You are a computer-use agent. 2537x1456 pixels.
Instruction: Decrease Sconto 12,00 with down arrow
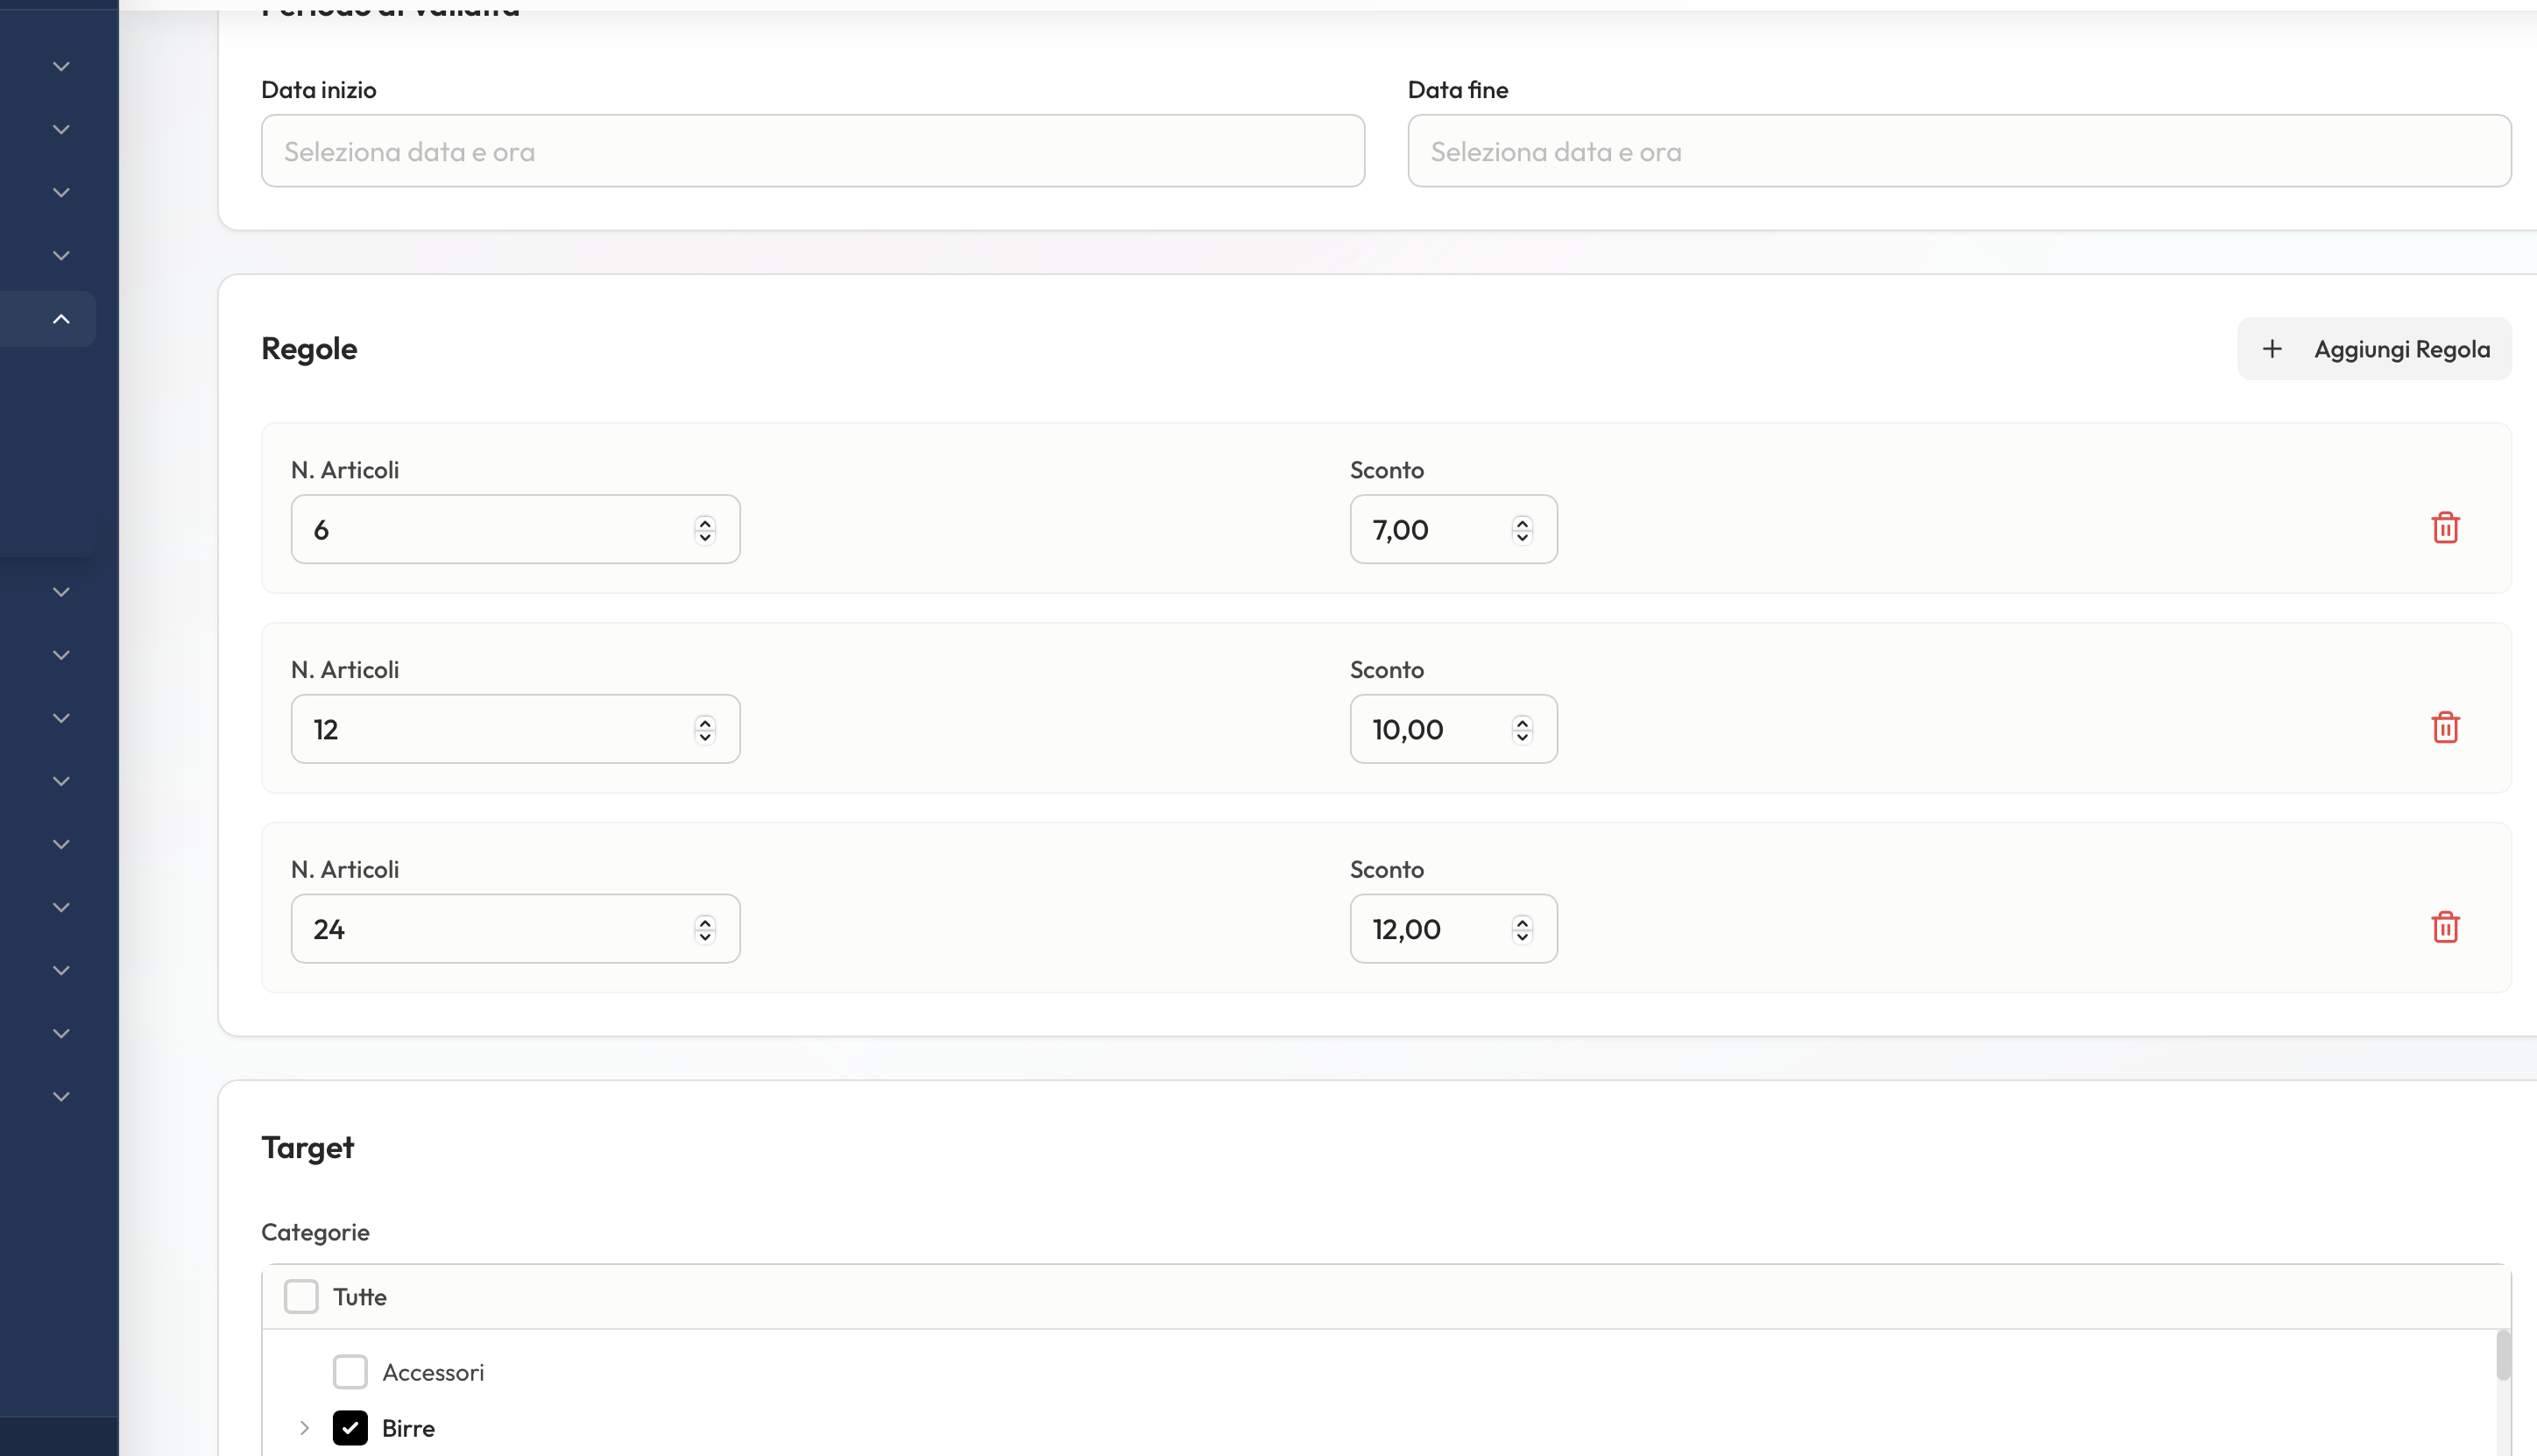coord(1522,937)
